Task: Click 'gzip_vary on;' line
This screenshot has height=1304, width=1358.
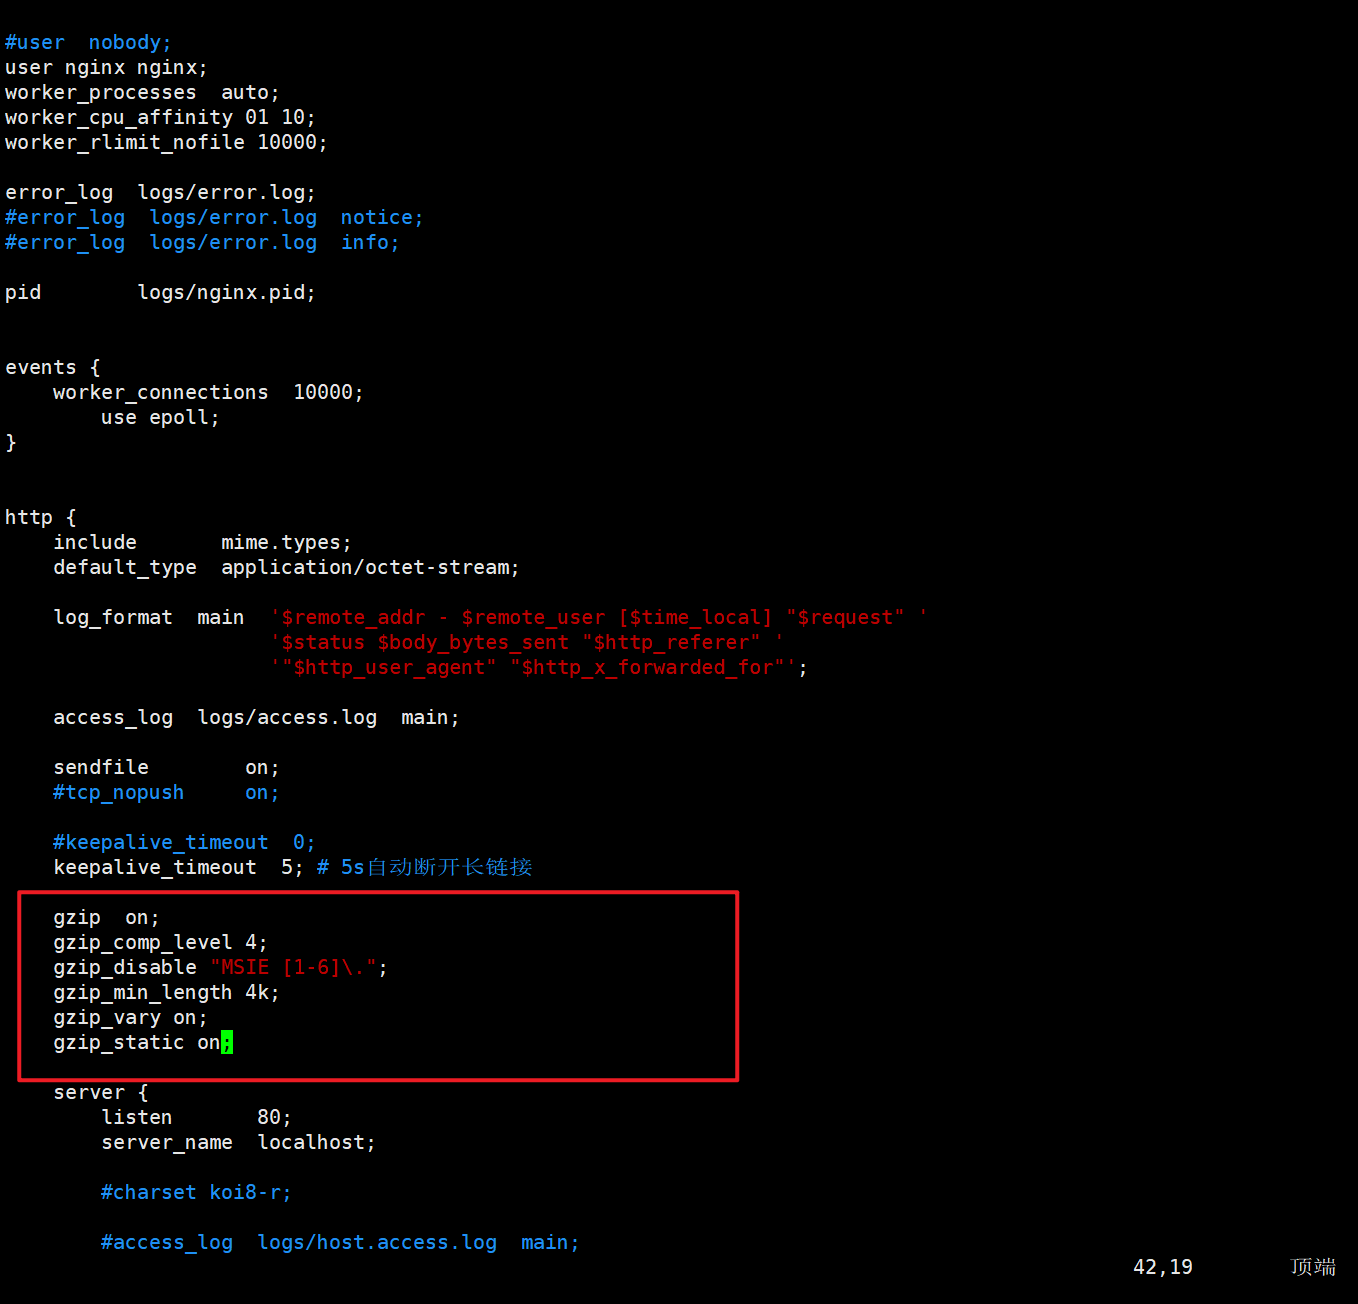Action: tap(130, 1018)
